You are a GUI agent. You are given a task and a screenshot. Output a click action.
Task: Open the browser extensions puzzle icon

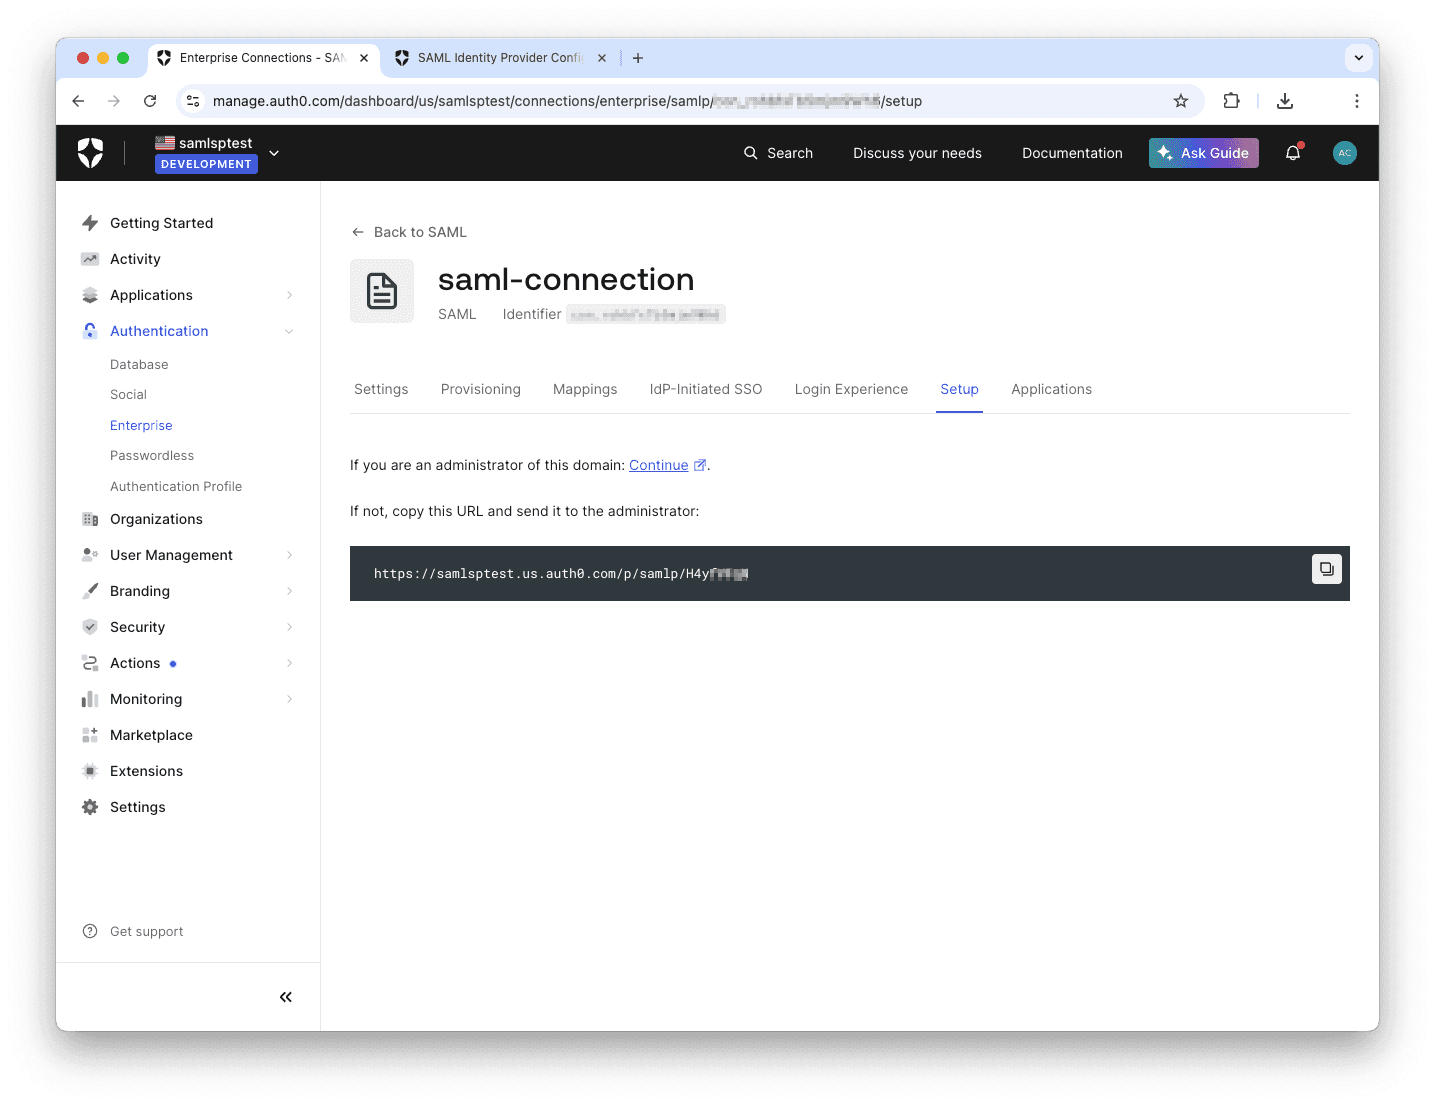(1231, 101)
